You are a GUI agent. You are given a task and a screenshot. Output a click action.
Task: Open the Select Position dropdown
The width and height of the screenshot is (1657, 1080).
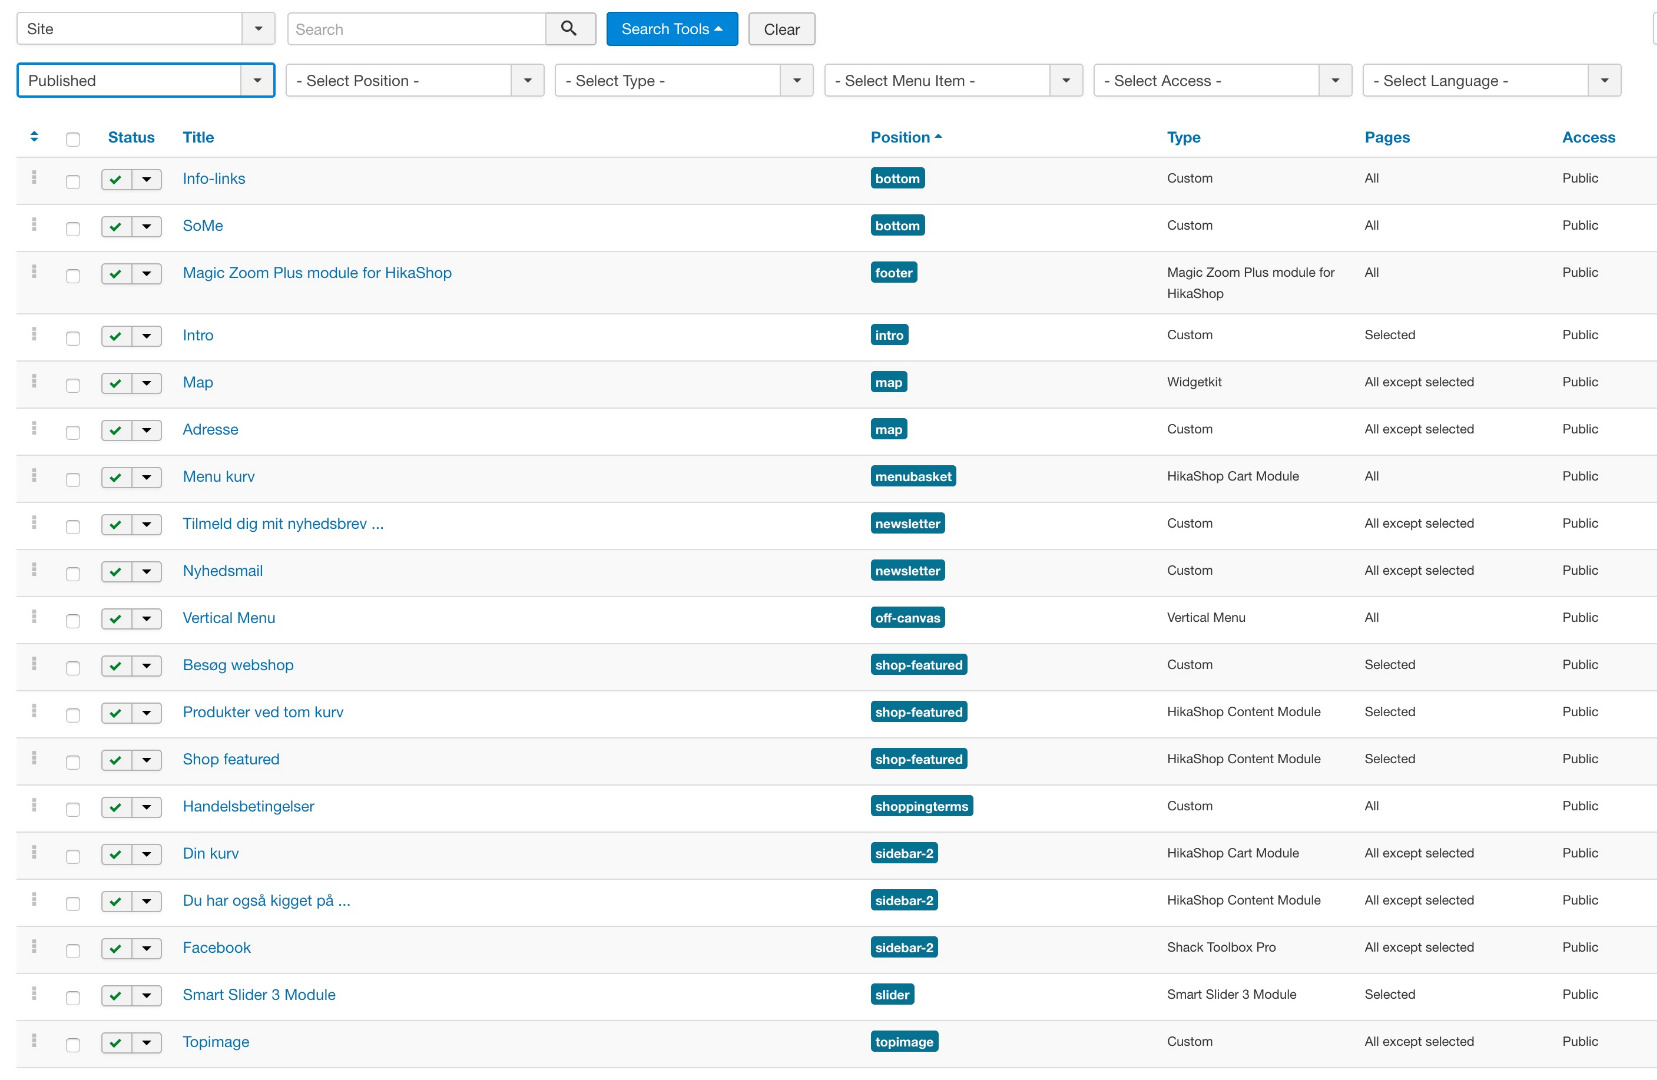[x=414, y=81]
